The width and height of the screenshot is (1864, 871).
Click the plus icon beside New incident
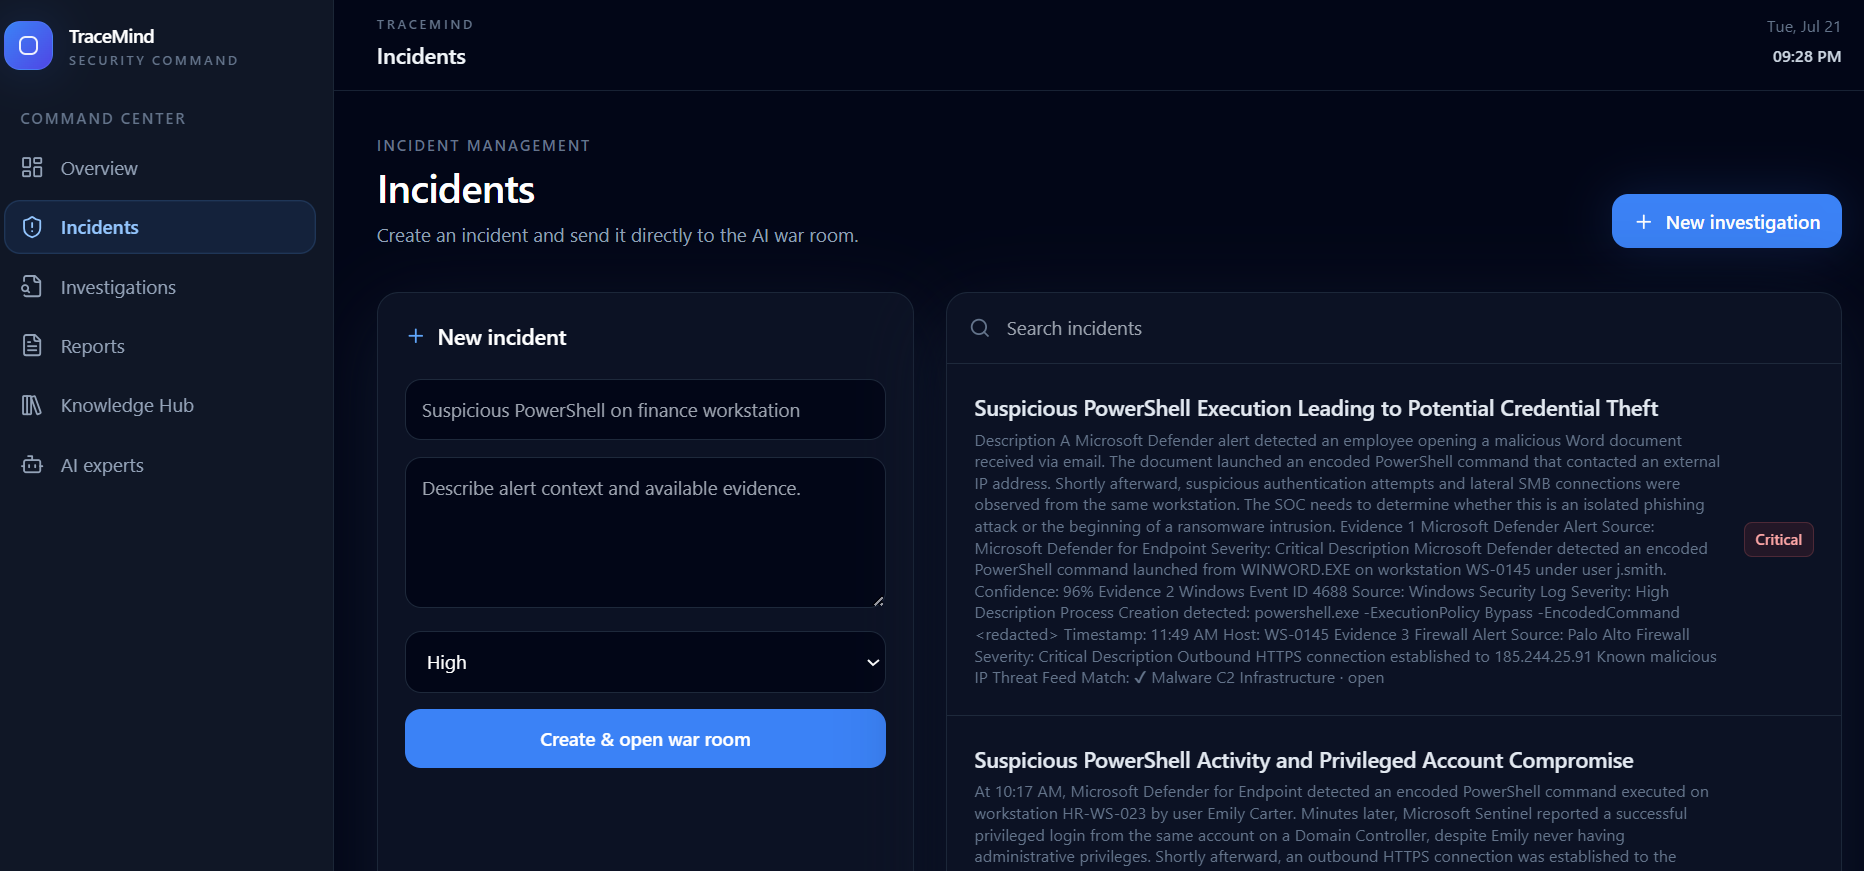pyautogui.click(x=416, y=336)
